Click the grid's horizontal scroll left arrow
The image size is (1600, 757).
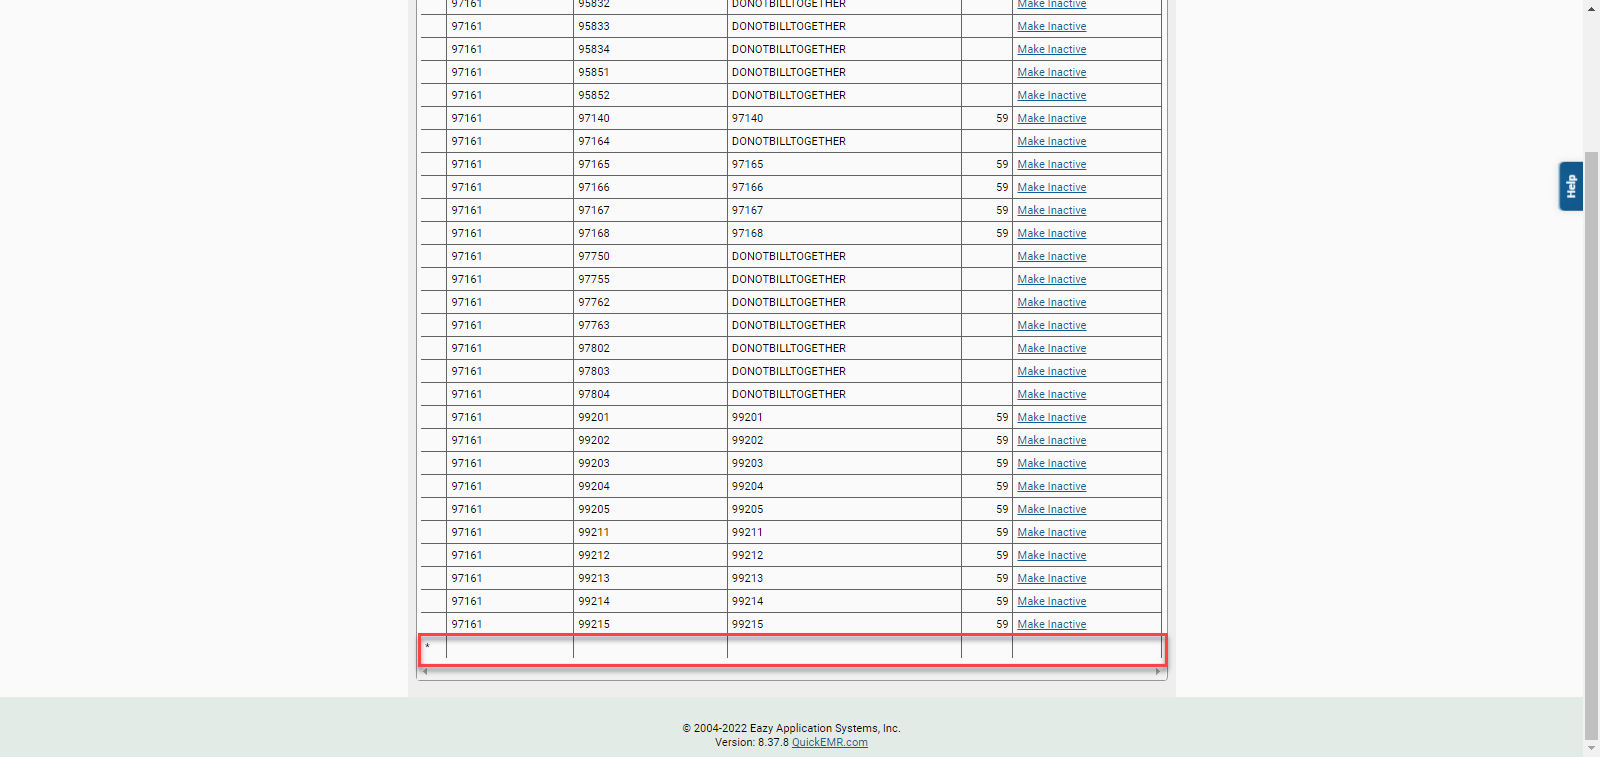click(x=425, y=671)
